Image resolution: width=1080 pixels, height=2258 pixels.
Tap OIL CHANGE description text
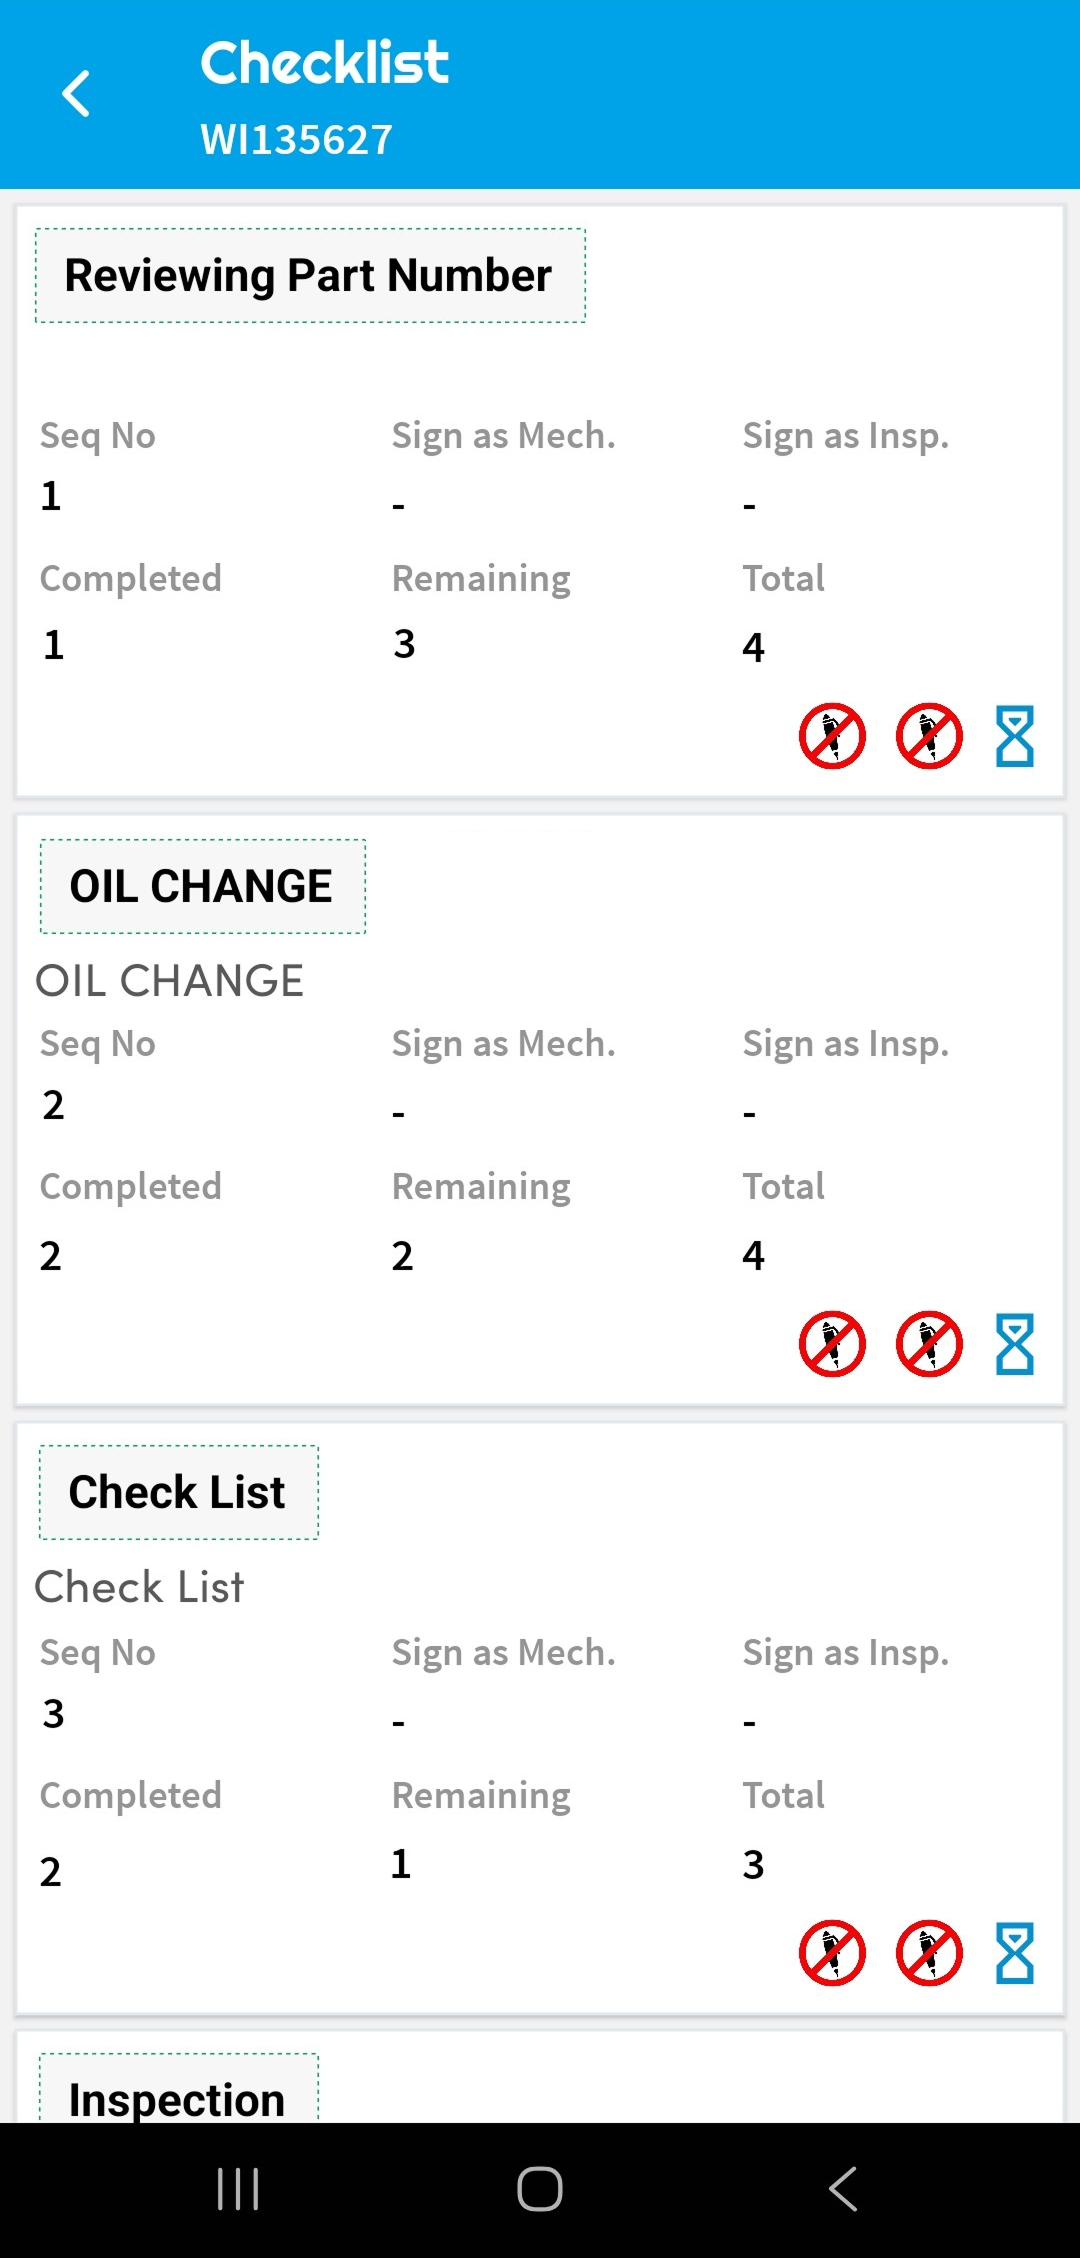point(170,981)
